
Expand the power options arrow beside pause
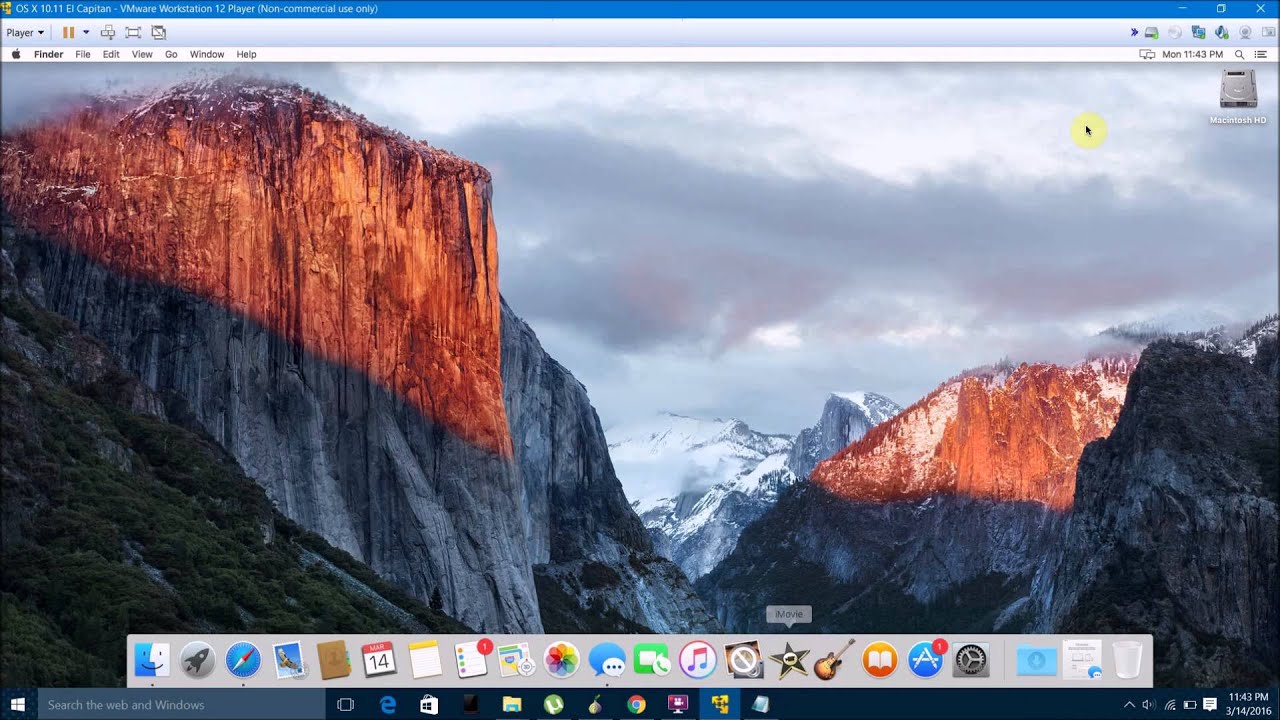pos(86,33)
